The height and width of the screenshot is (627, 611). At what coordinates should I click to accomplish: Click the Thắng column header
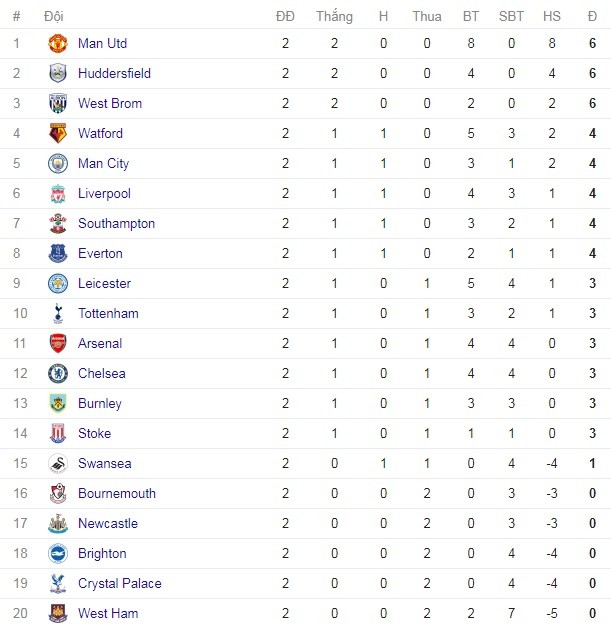coord(334,16)
